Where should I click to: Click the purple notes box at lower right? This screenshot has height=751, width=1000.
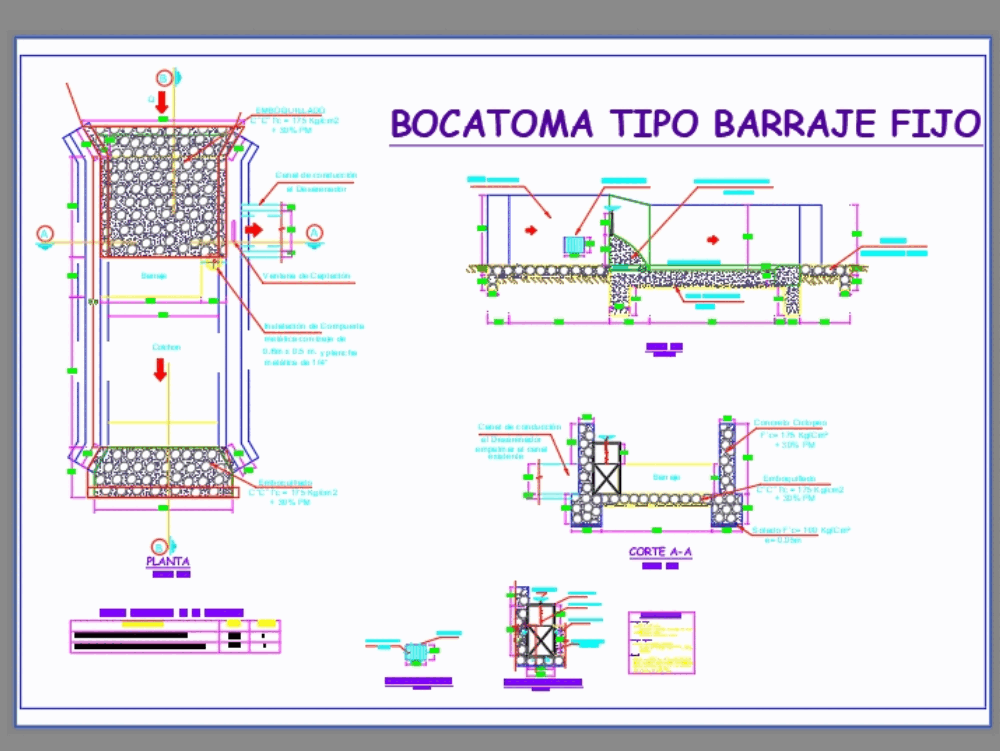tap(661, 642)
